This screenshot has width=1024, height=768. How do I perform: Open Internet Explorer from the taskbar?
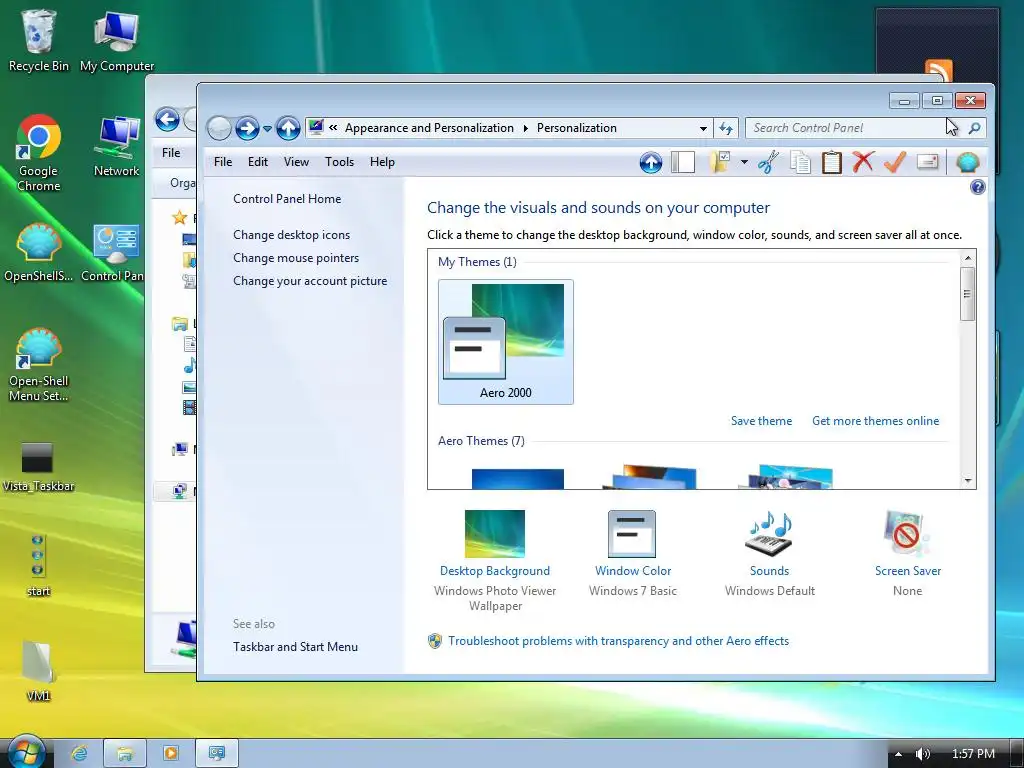[x=79, y=754]
